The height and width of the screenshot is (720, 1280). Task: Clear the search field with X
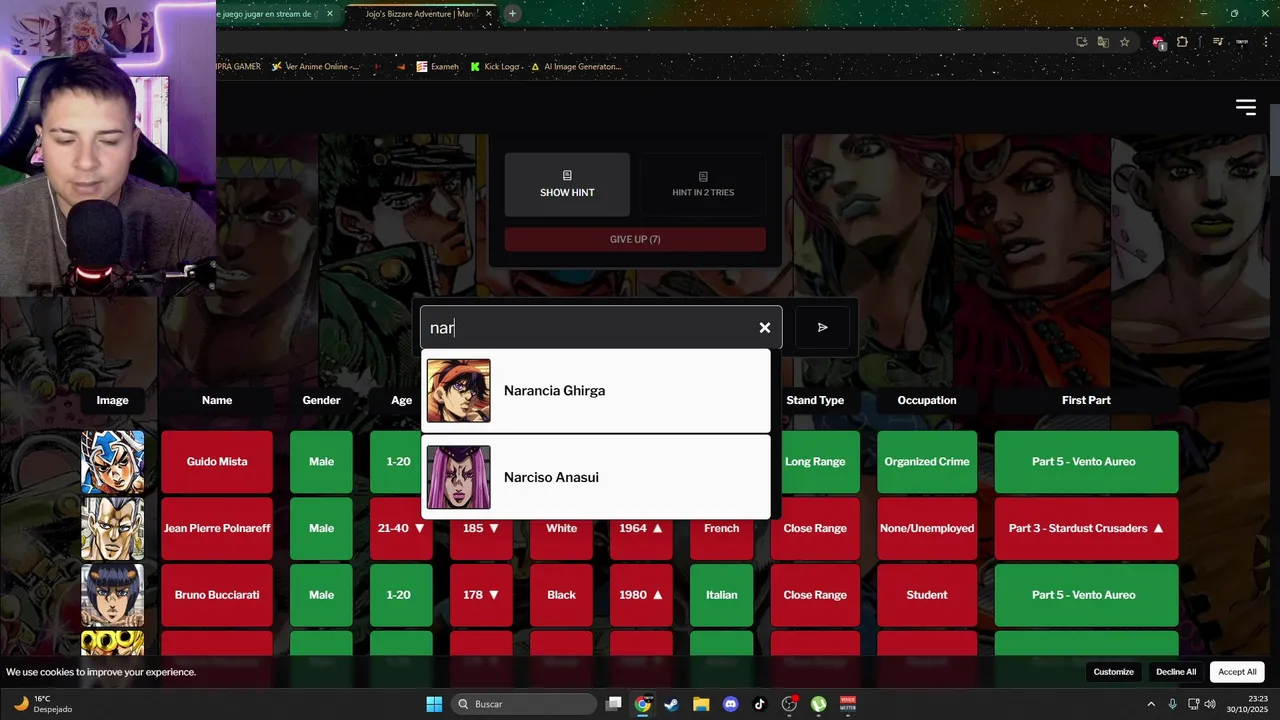(x=765, y=328)
